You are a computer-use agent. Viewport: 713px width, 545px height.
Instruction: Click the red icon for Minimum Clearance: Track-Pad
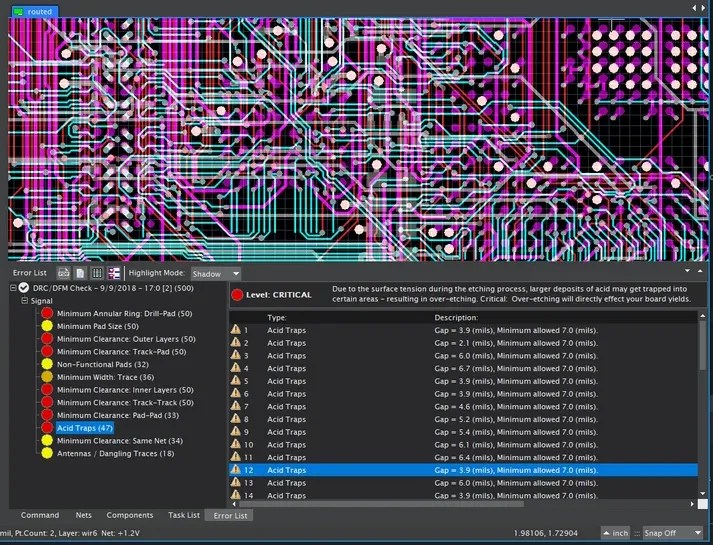[x=47, y=351]
